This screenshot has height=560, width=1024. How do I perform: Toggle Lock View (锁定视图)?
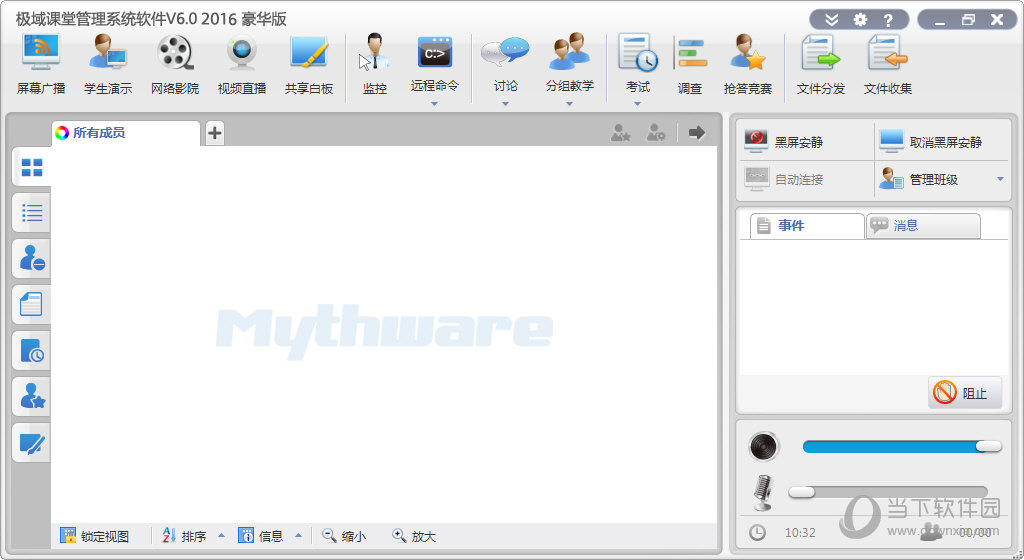pos(95,536)
